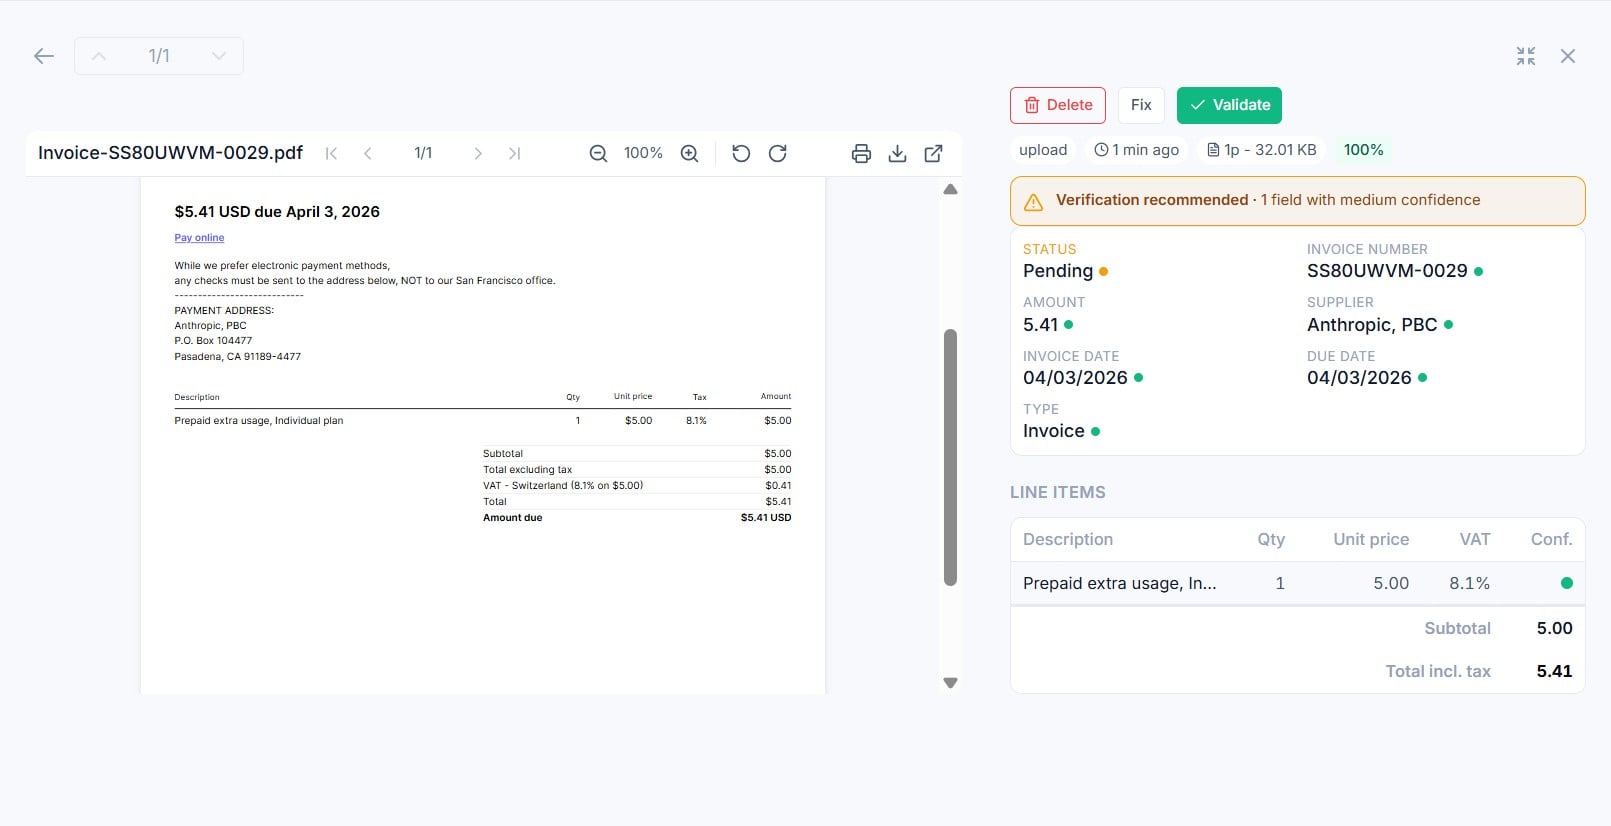
Task: Open PDF in new window
Action: click(933, 153)
